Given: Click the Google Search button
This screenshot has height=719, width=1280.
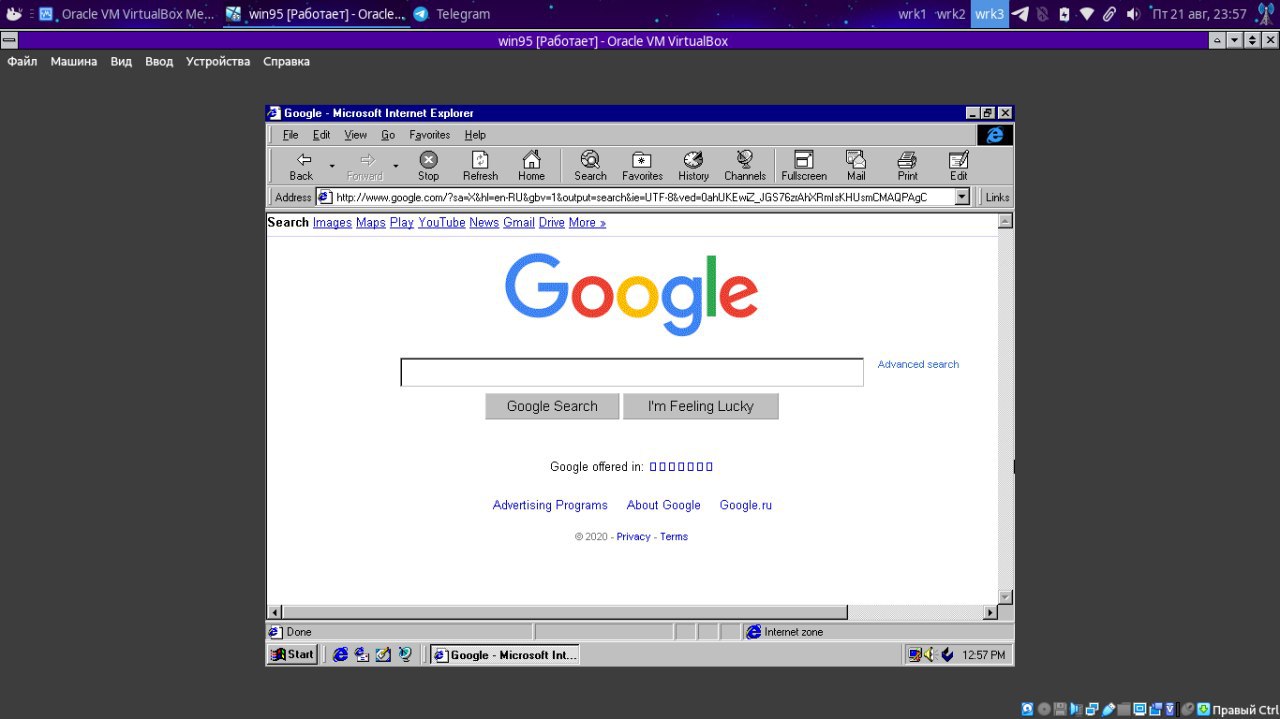Looking at the screenshot, I should (x=552, y=406).
